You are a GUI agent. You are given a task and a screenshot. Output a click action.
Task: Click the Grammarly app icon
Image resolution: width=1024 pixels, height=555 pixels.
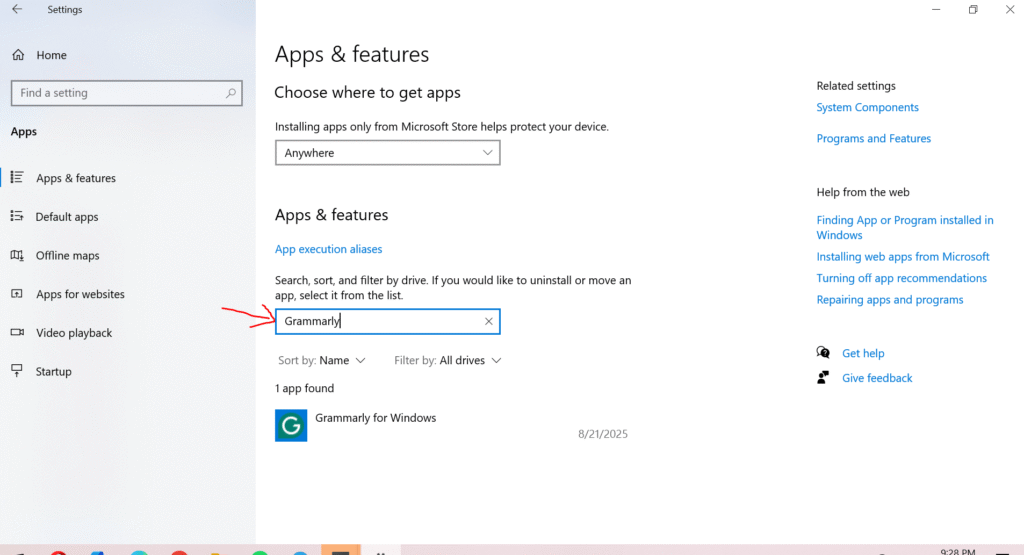(x=291, y=425)
